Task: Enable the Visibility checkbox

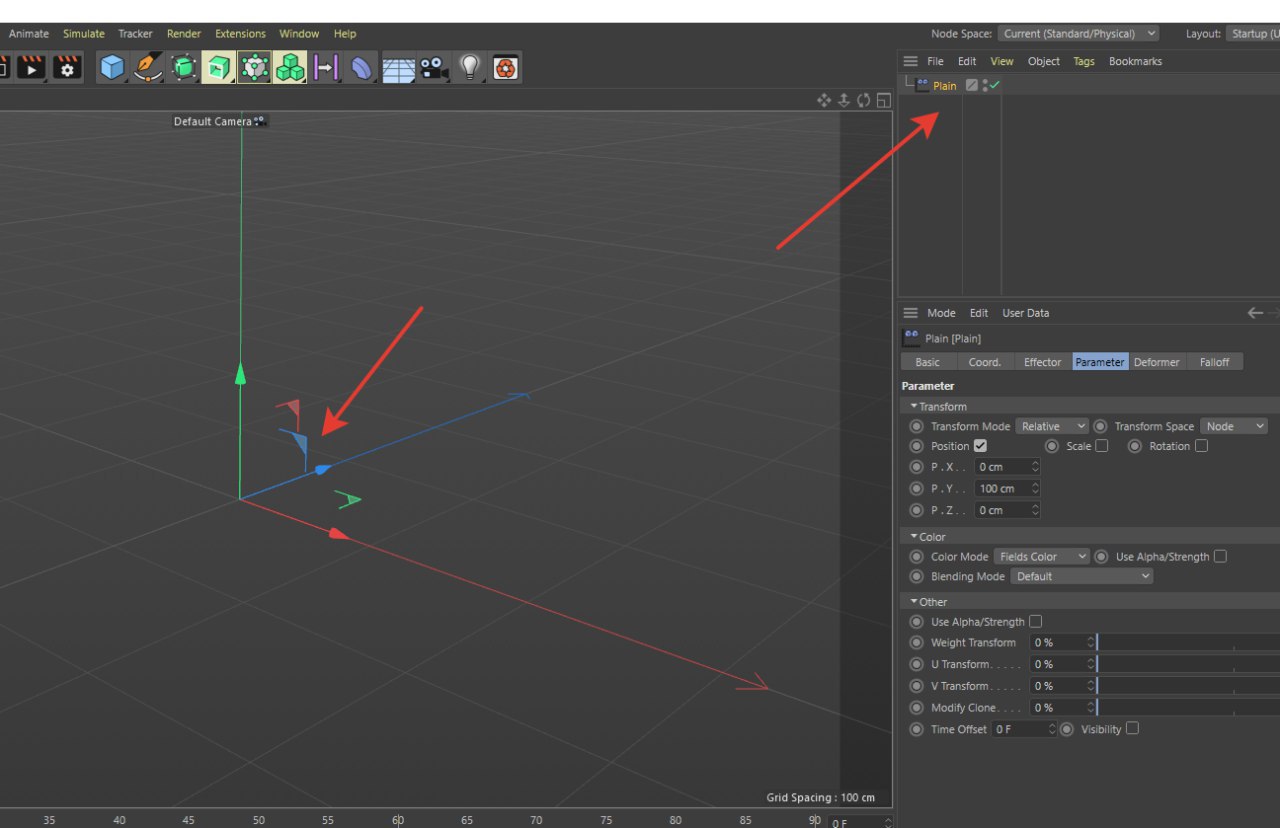Action: coord(1132,728)
